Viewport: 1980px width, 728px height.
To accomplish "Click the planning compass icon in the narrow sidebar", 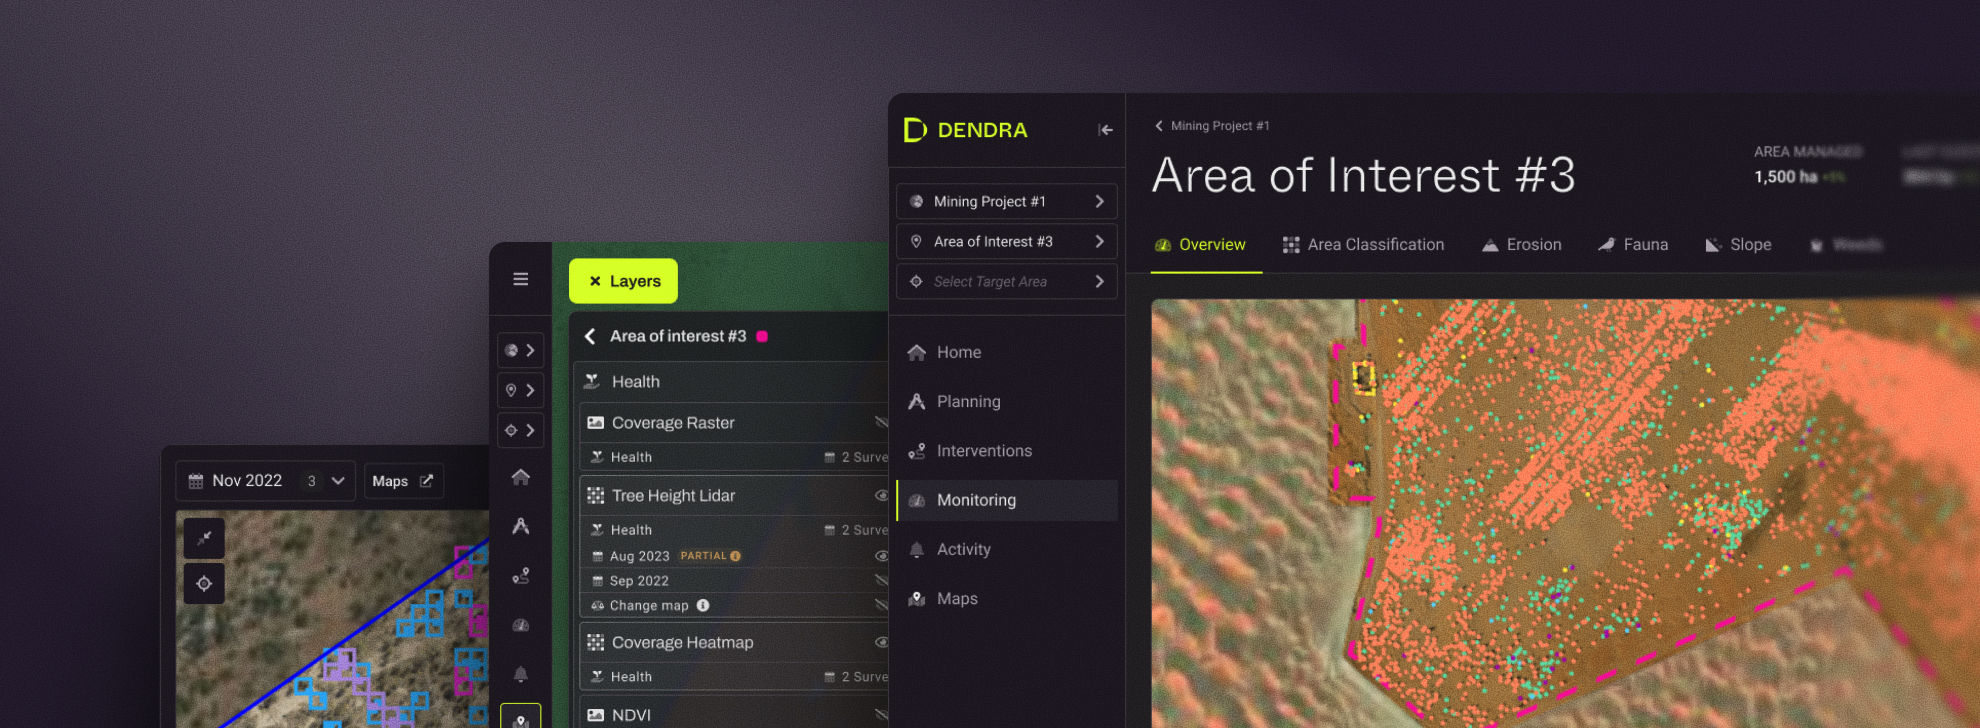I will [521, 526].
